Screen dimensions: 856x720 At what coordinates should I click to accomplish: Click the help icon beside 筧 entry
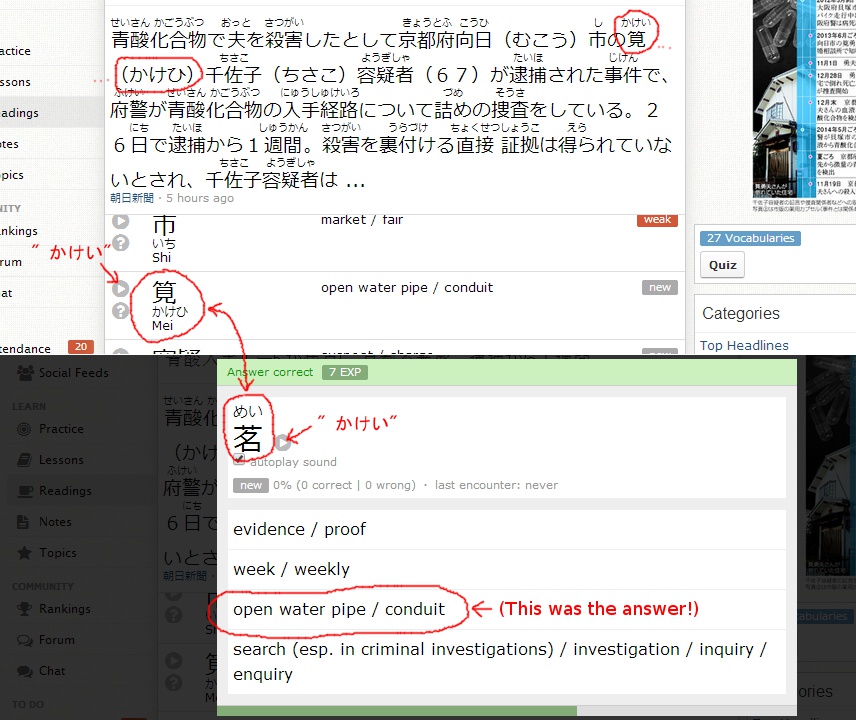[121, 311]
